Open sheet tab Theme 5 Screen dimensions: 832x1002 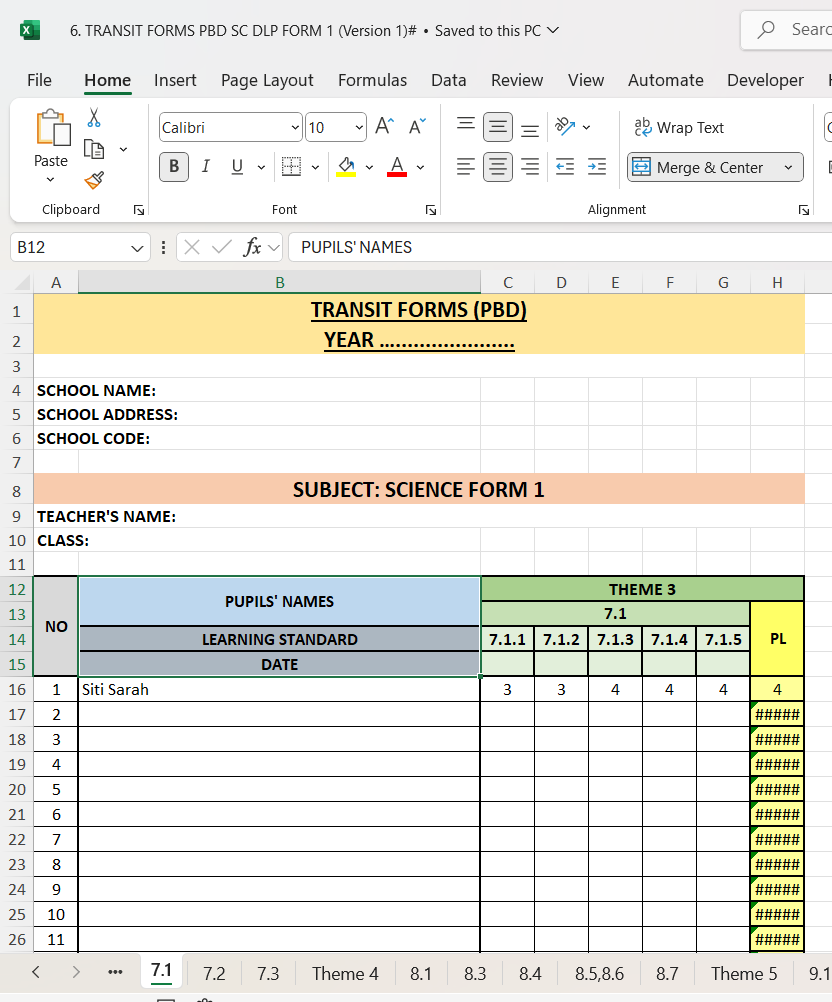pos(744,974)
